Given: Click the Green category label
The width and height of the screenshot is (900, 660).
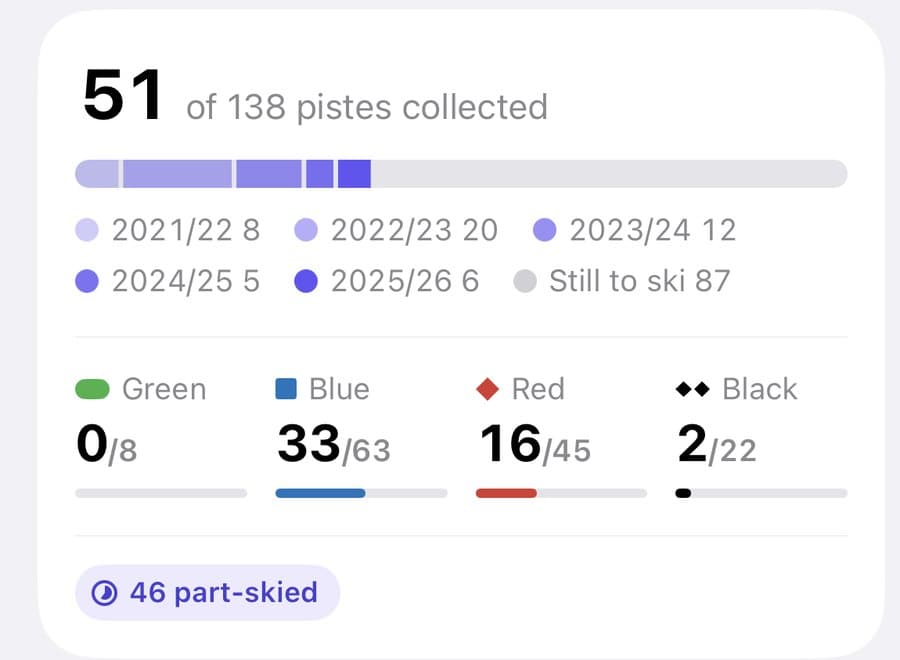Looking at the screenshot, I should click(164, 389).
